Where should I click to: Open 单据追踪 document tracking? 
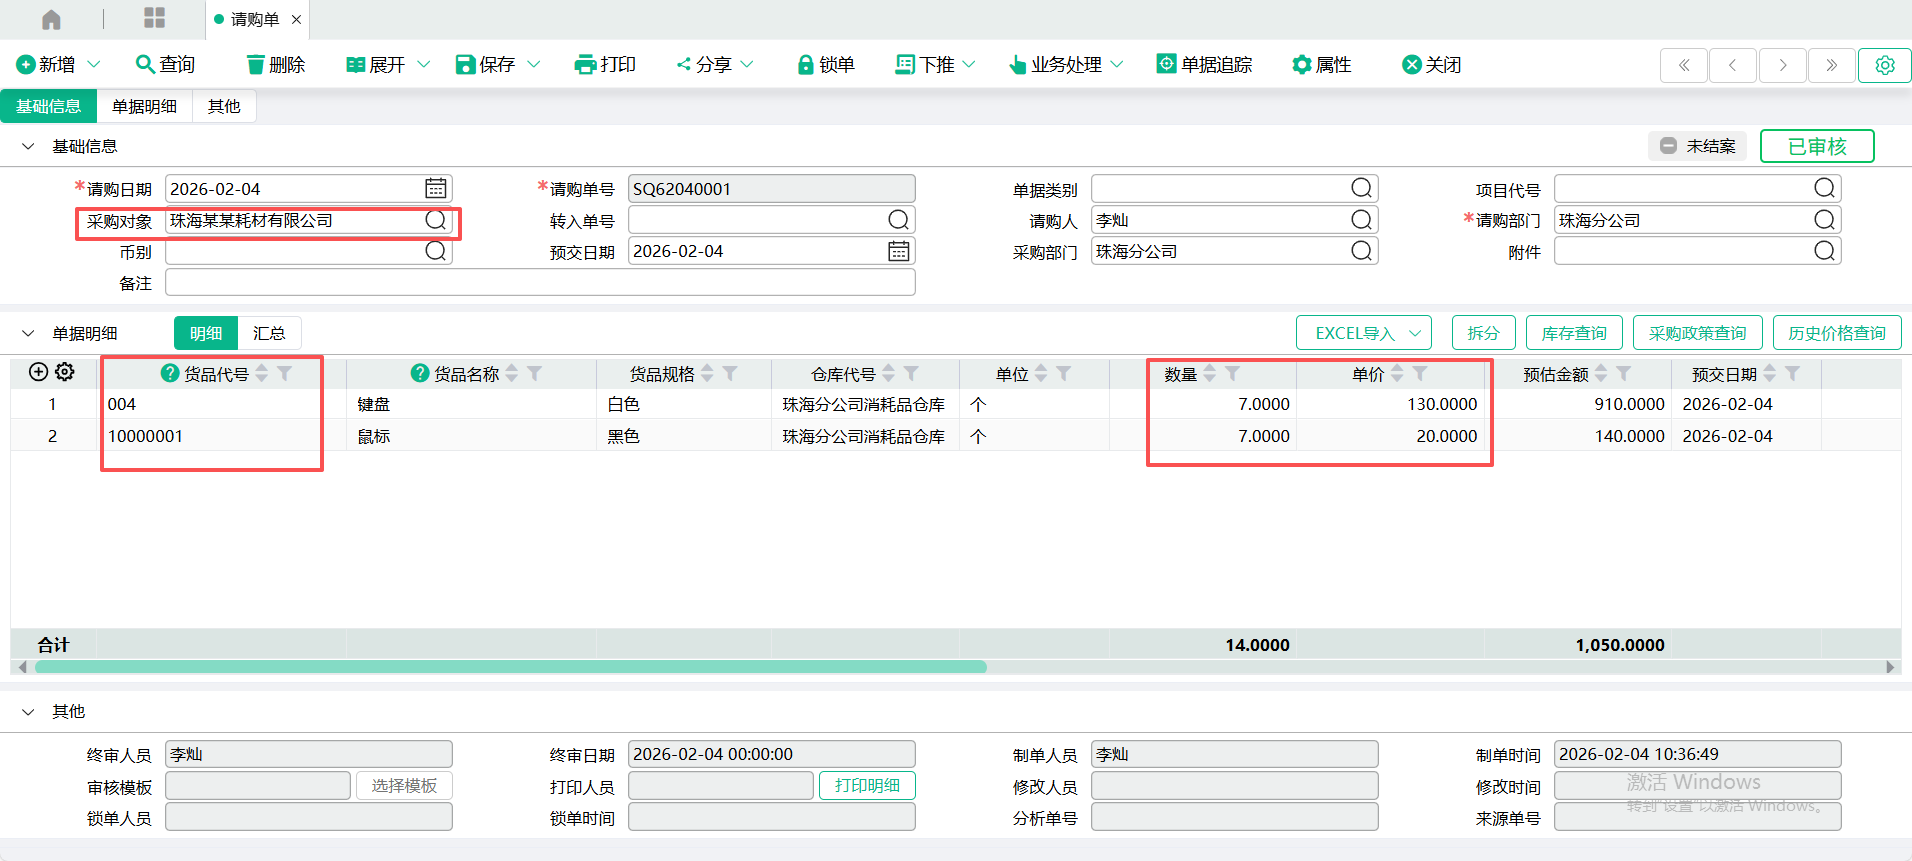[x=1204, y=65]
